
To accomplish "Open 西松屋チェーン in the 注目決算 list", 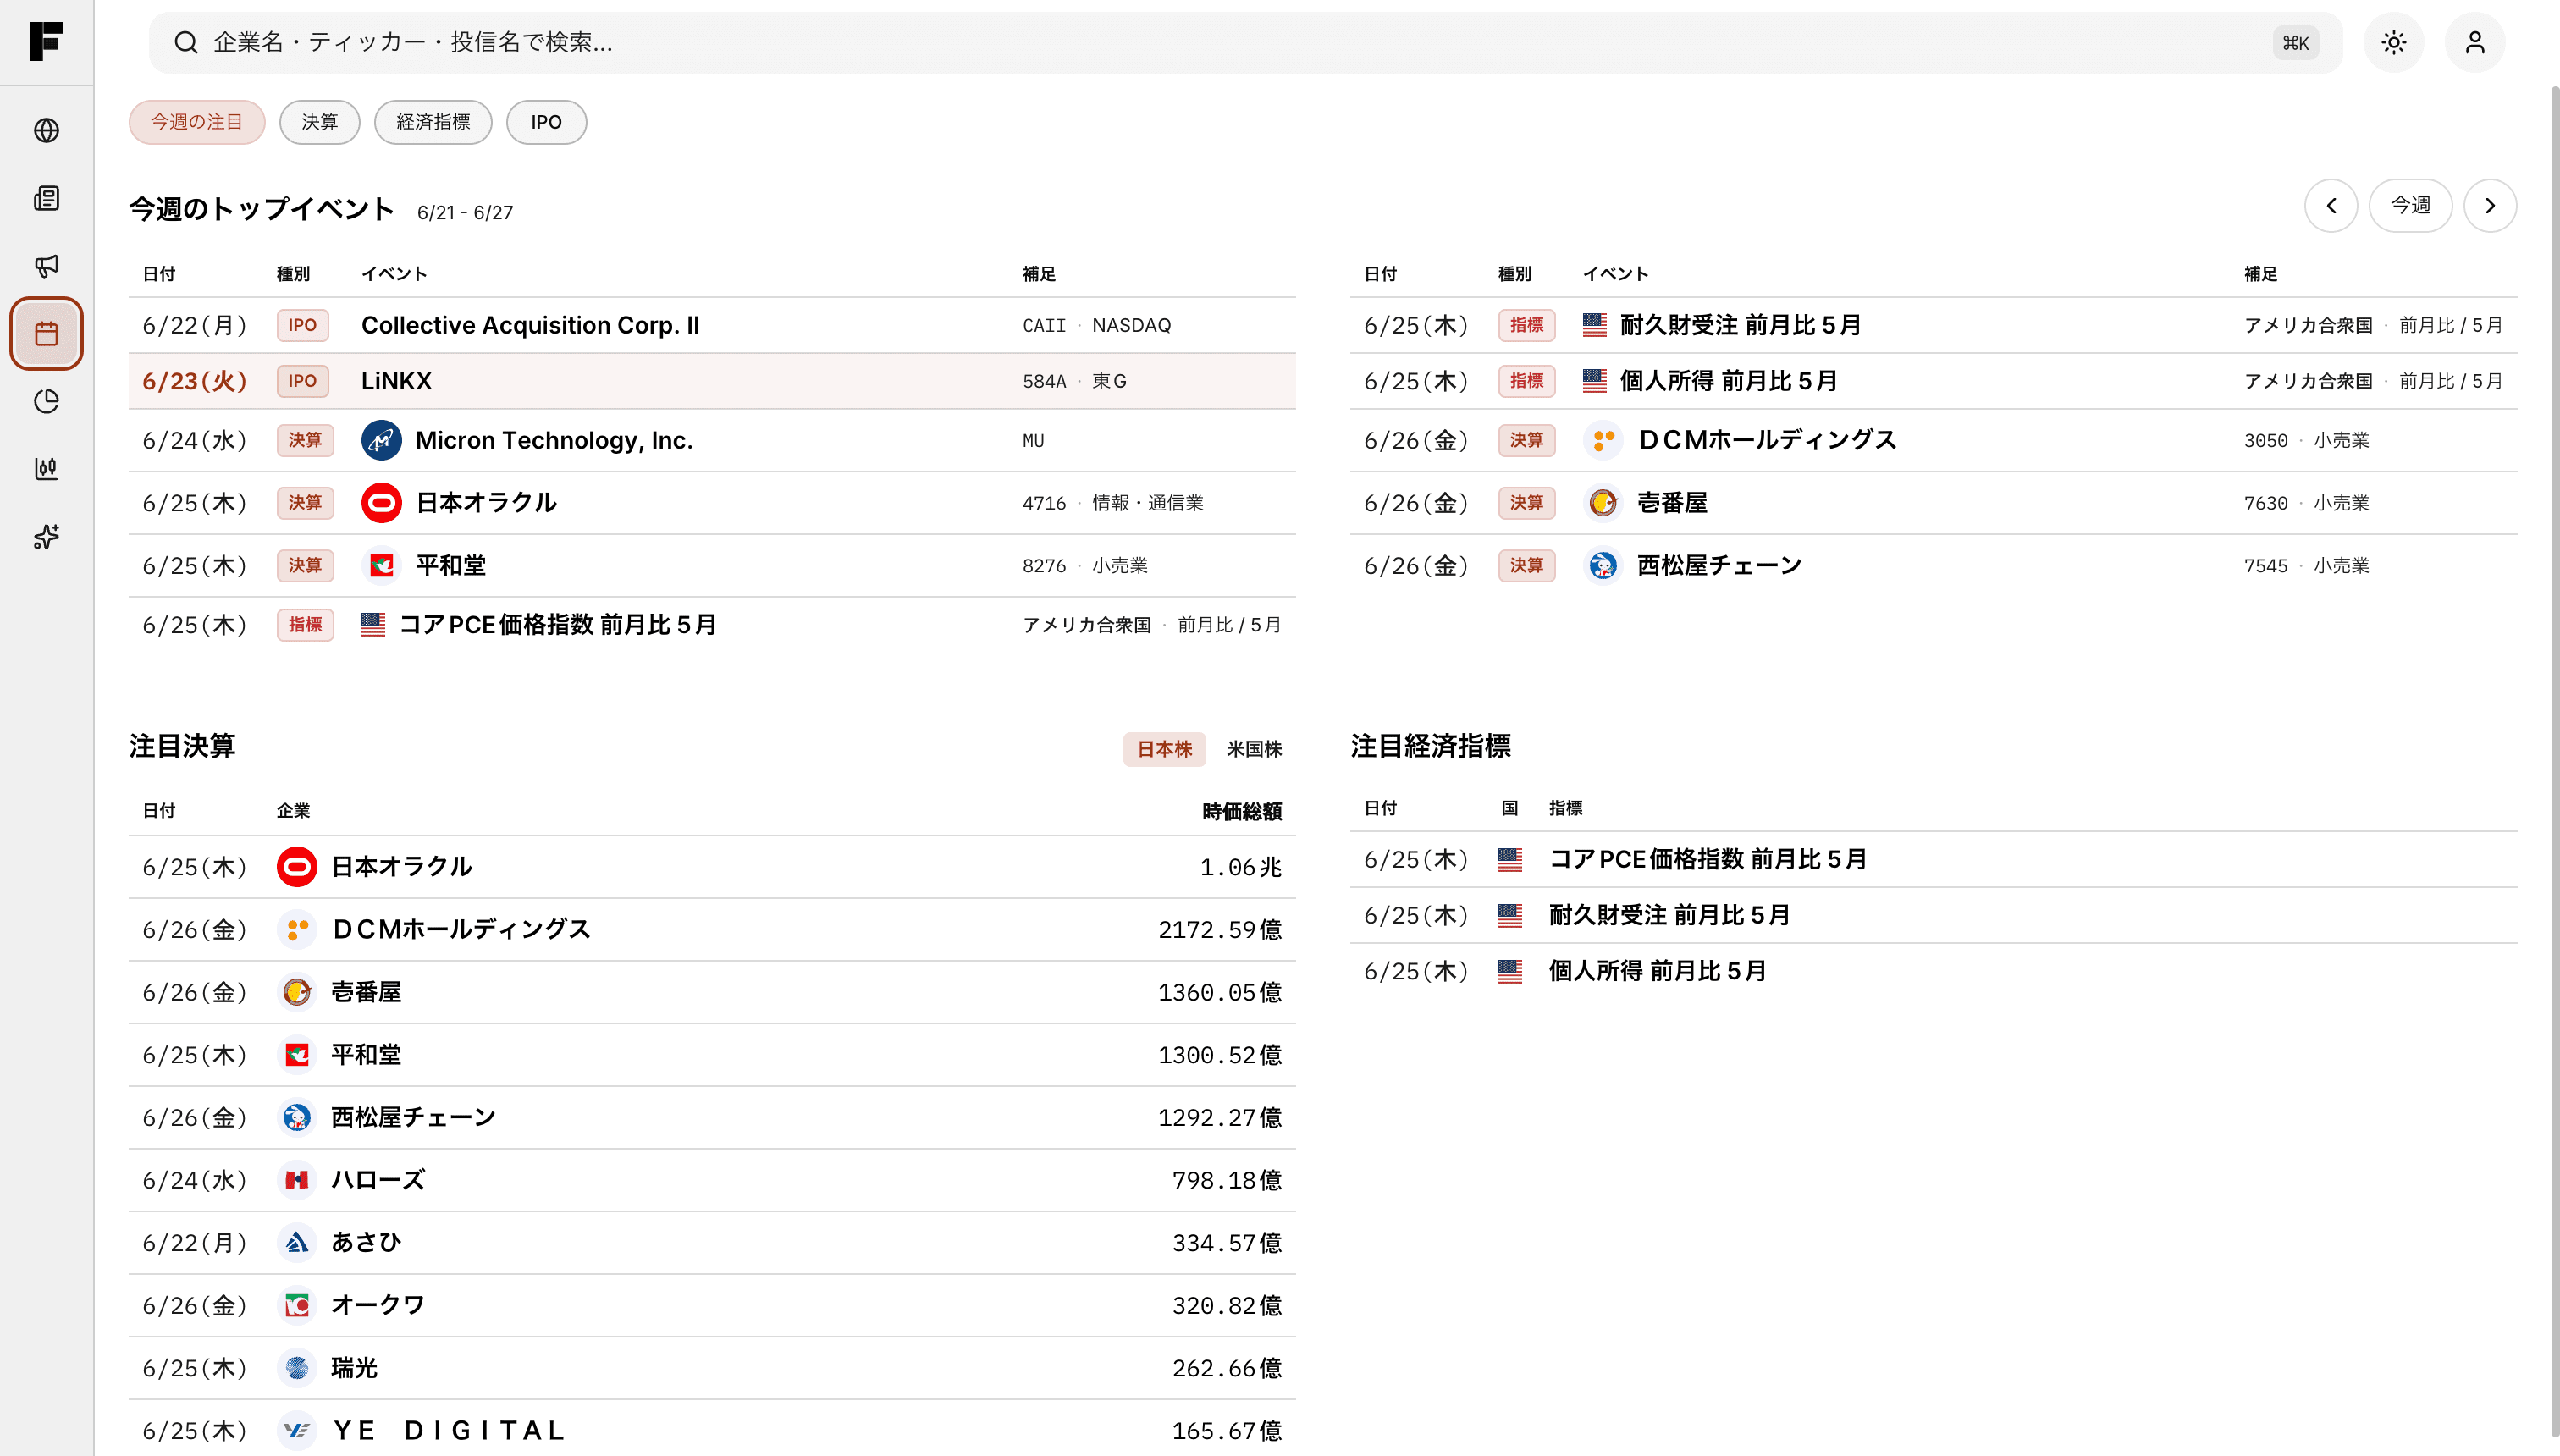I will [x=712, y=1118].
